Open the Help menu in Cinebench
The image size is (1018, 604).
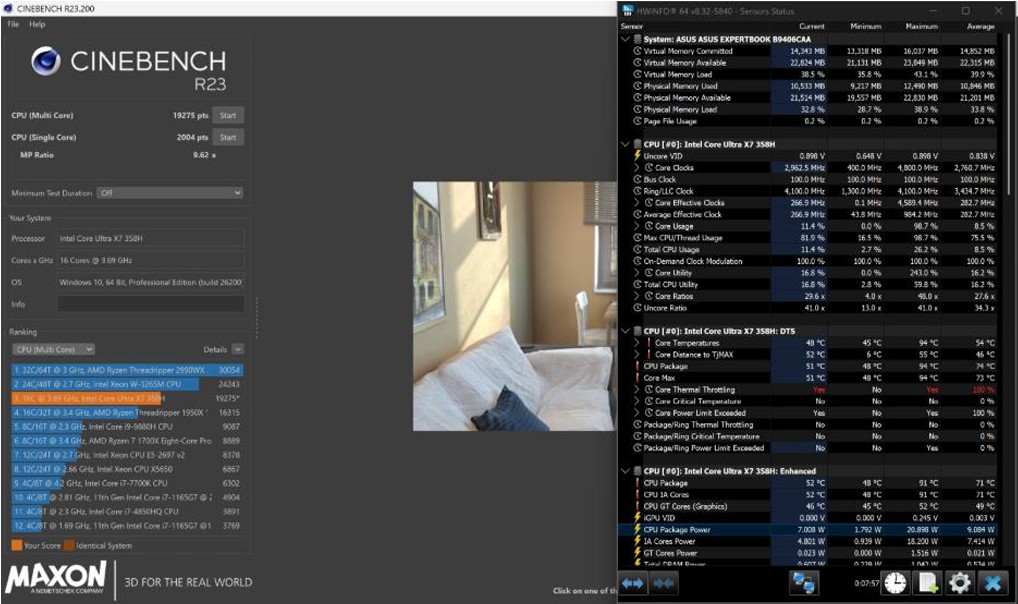[x=37, y=24]
